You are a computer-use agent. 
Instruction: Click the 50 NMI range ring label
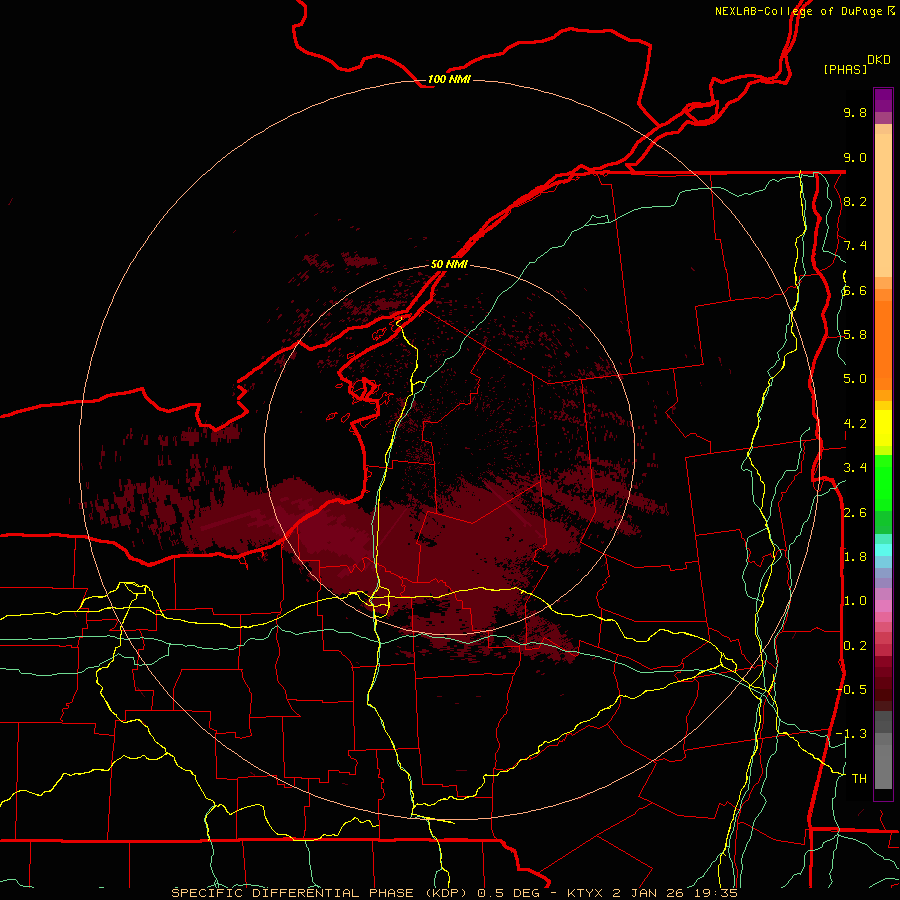[x=449, y=264]
